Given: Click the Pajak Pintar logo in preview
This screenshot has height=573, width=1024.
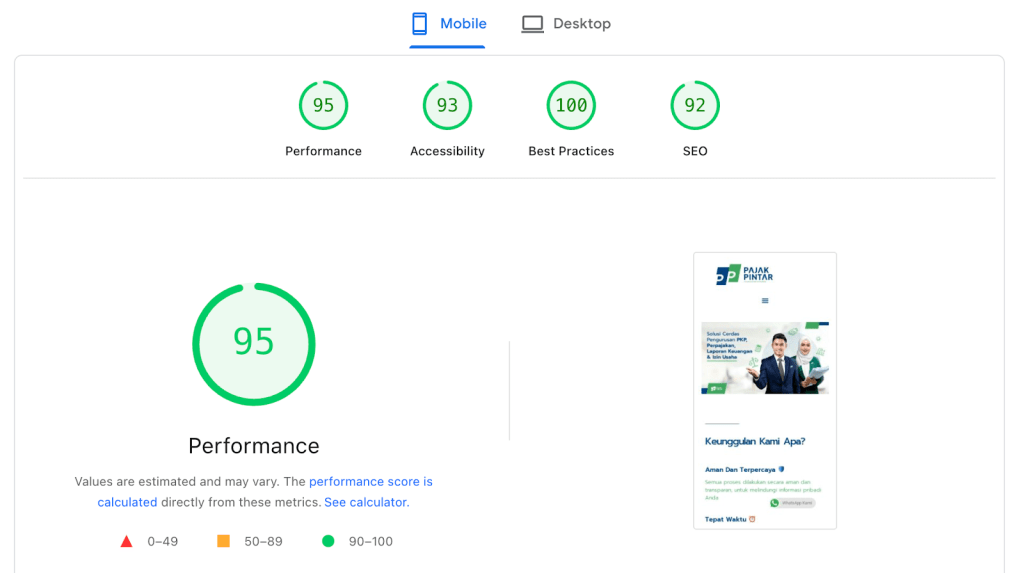Looking at the screenshot, I should (745, 275).
